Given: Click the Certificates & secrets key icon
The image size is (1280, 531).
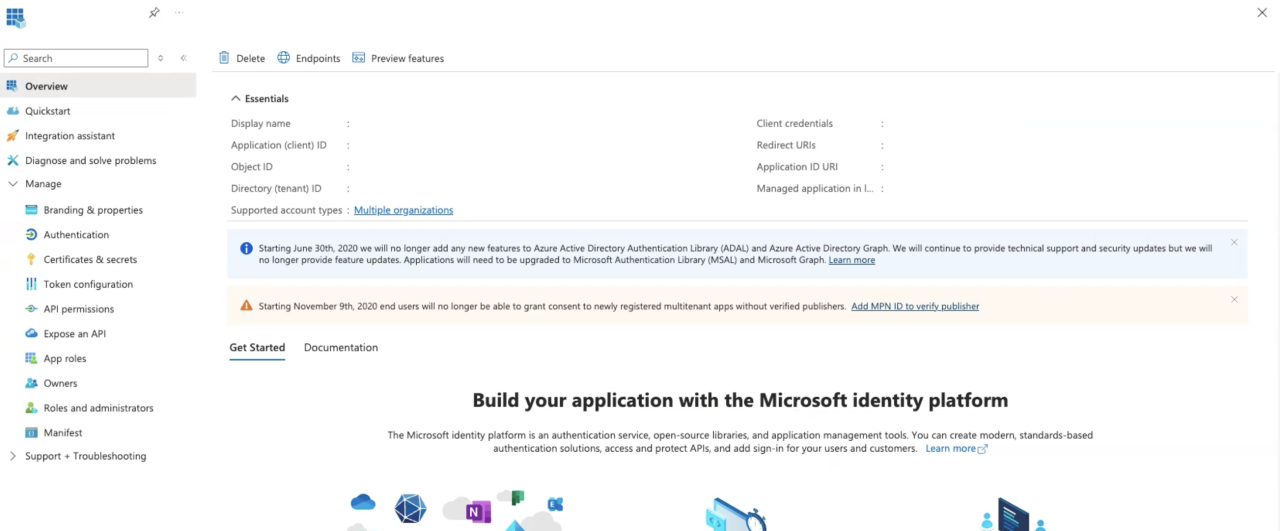Looking at the screenshot, I should (31, 259).
